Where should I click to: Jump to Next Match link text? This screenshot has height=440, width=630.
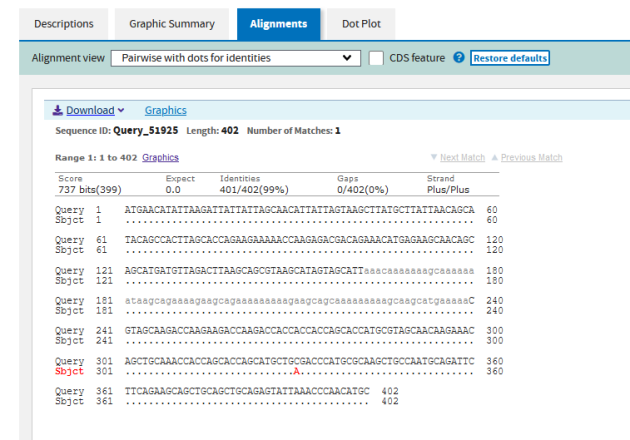pyautogui.click(x=462, y=158)
